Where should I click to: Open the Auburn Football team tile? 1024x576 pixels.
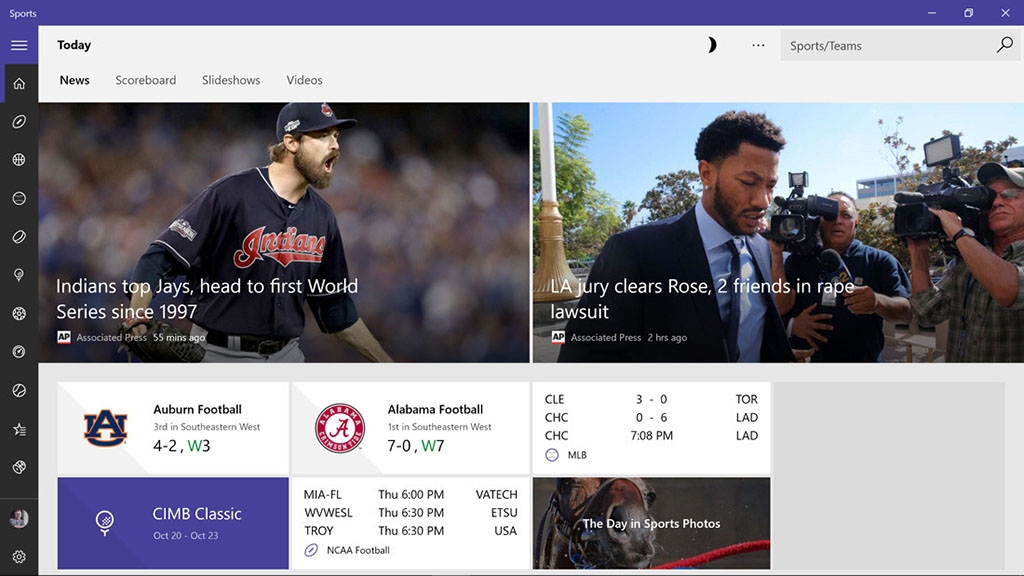(173, 428)
